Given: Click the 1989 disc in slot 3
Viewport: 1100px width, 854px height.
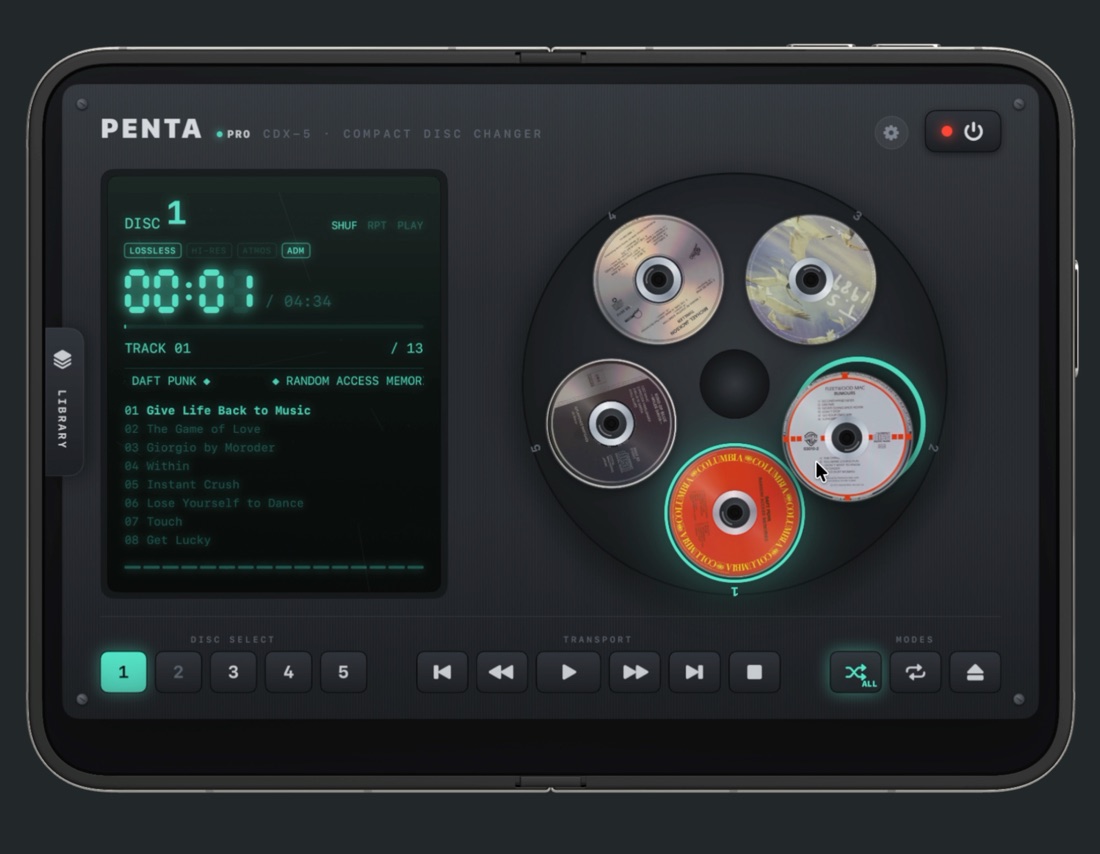Looking at the screenshot, I should click(810, 279).
